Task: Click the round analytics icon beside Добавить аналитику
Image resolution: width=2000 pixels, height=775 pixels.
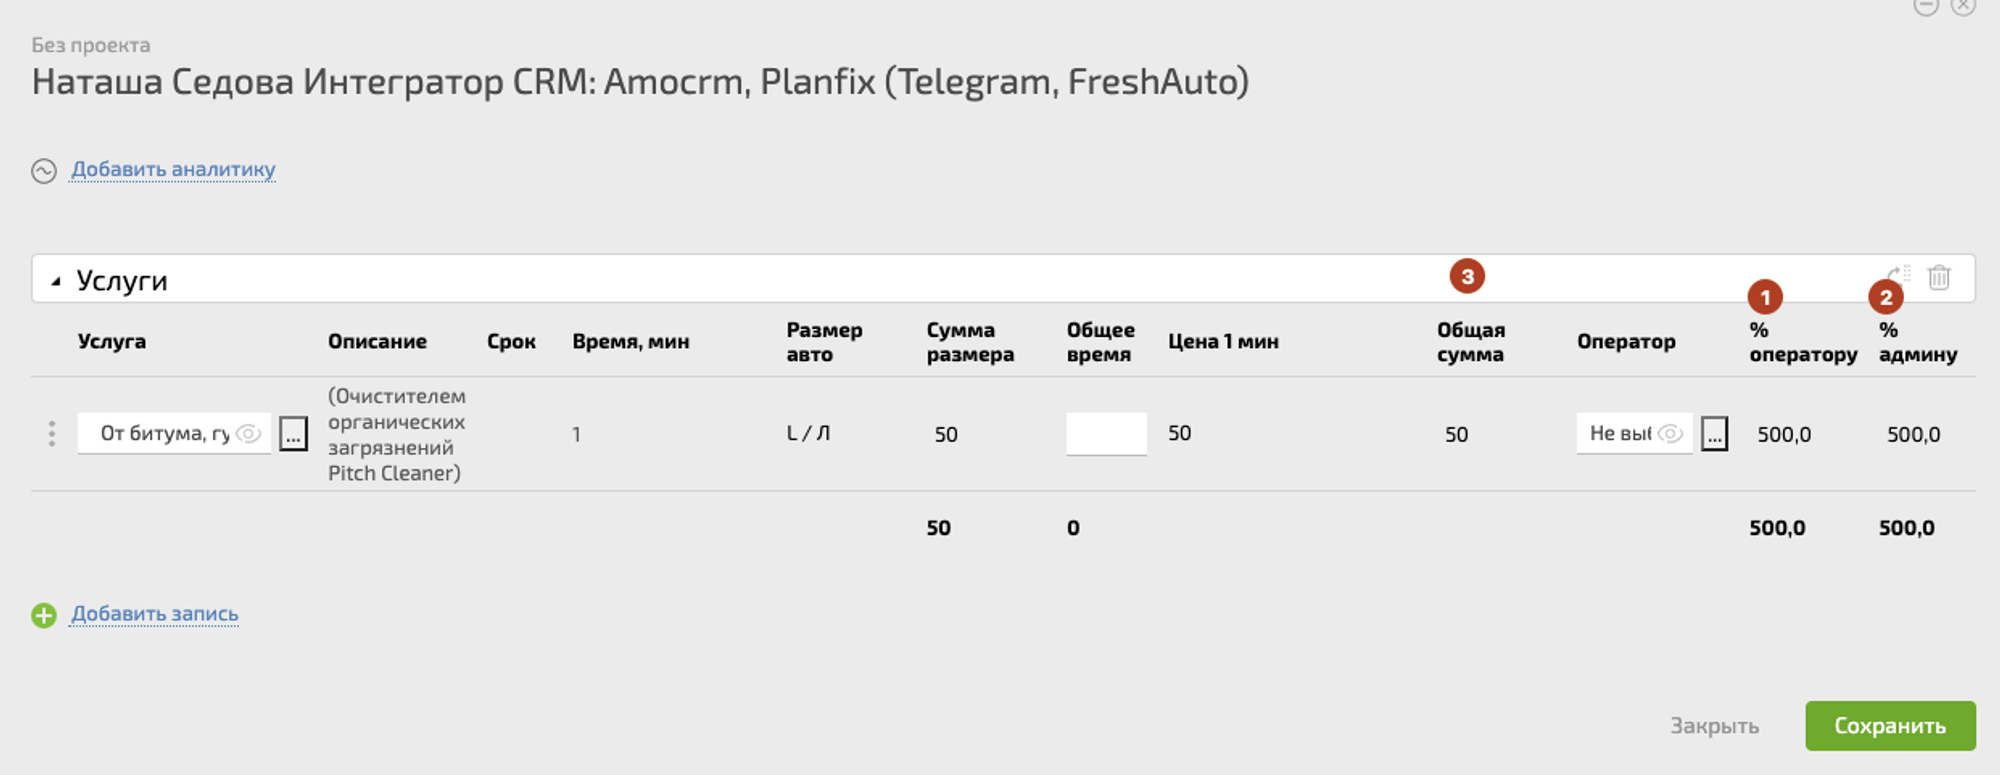Action: click(44, 171)
